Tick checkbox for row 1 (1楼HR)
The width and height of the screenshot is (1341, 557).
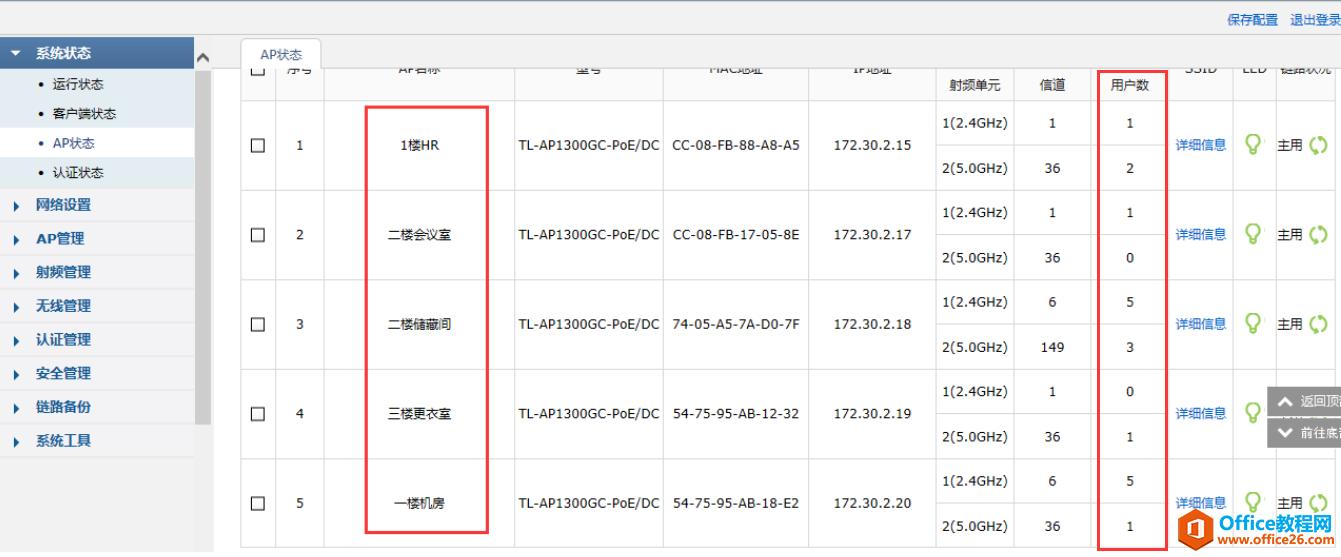(258, 146)
